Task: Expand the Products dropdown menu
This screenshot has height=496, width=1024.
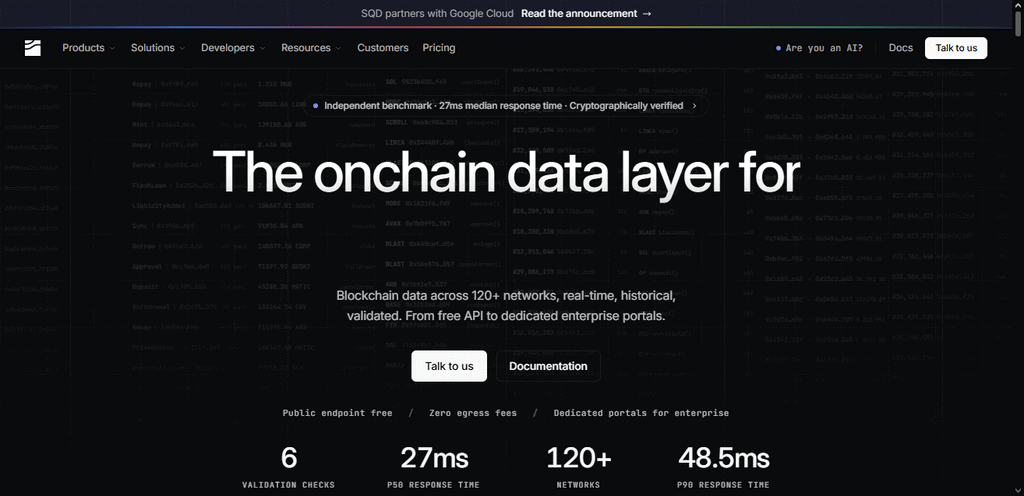Action: pyautogui.click(x=89, y=48)
